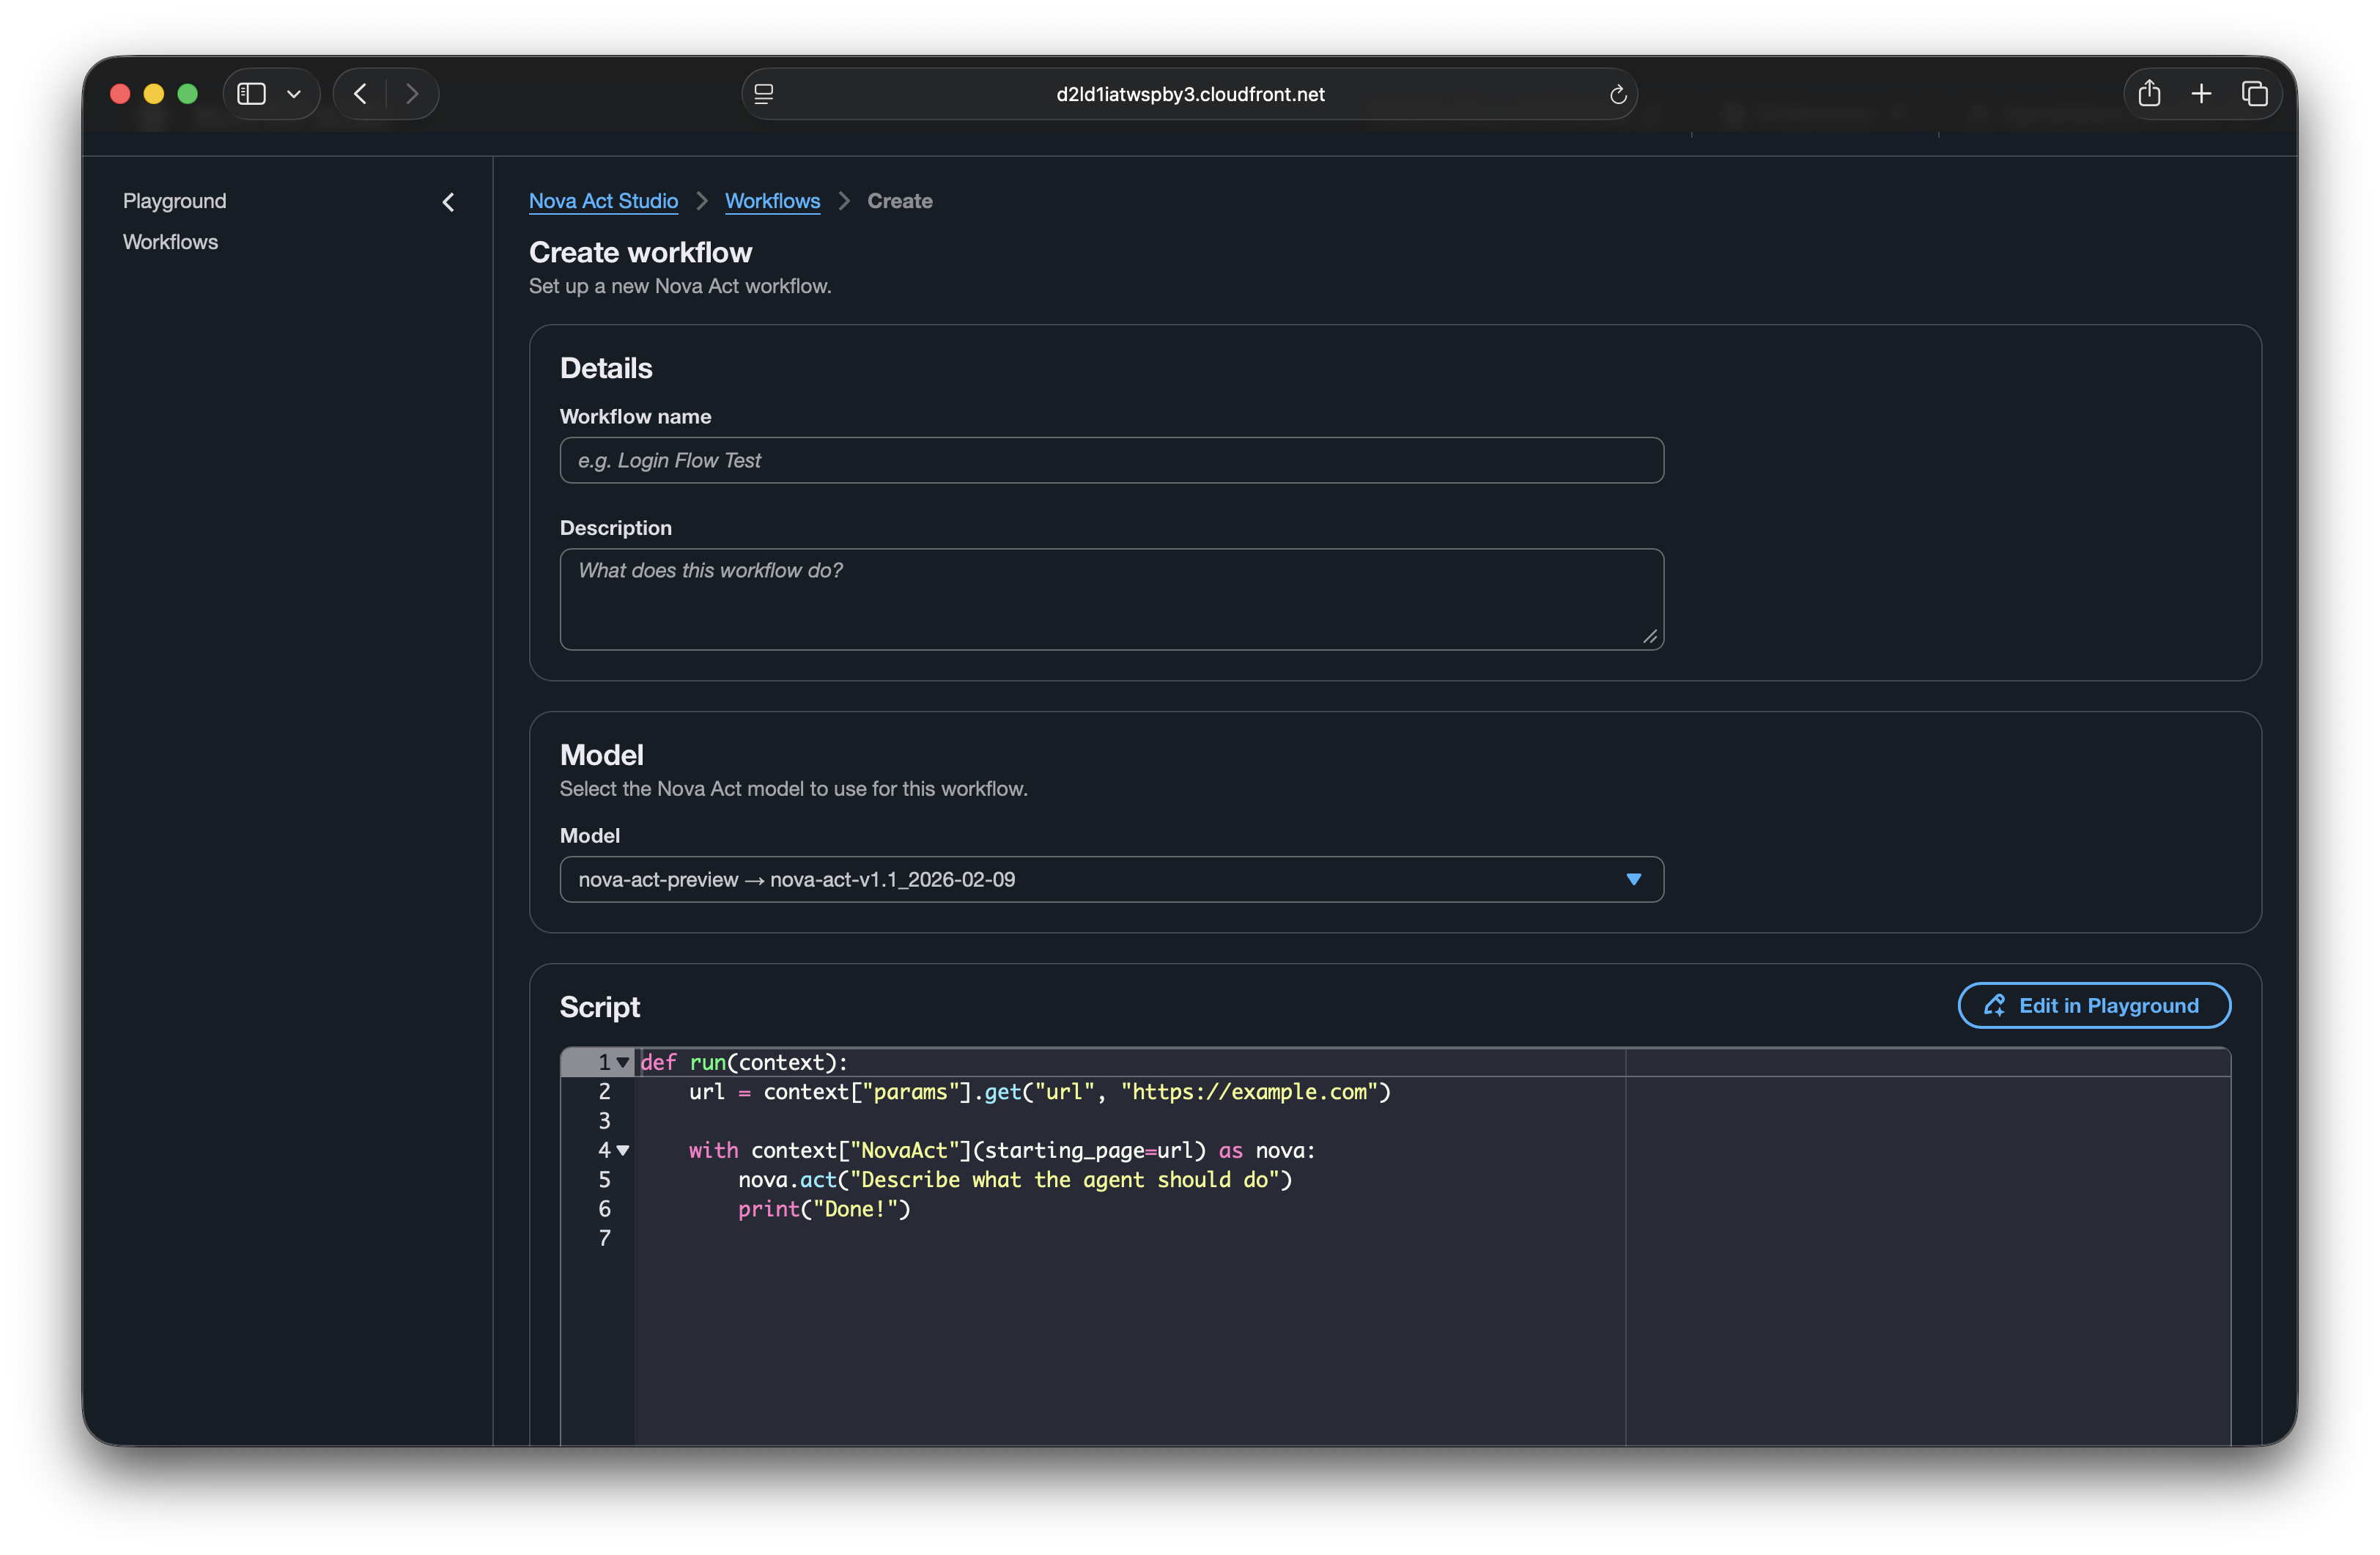Collapse code fold at line 4
This screenshot has height=1555, width=2380.
(623, 1151)
